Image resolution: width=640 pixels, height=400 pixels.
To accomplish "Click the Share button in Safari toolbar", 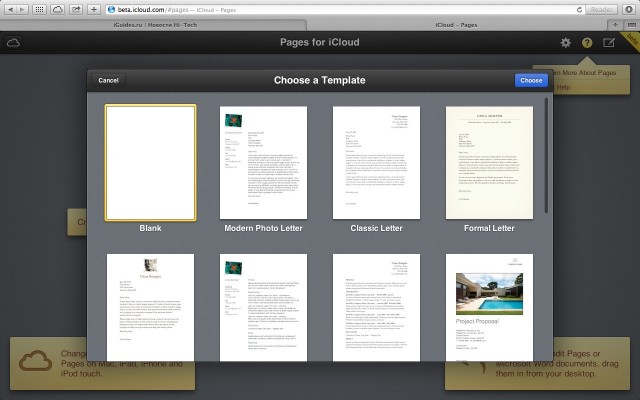I will (76, 9).
